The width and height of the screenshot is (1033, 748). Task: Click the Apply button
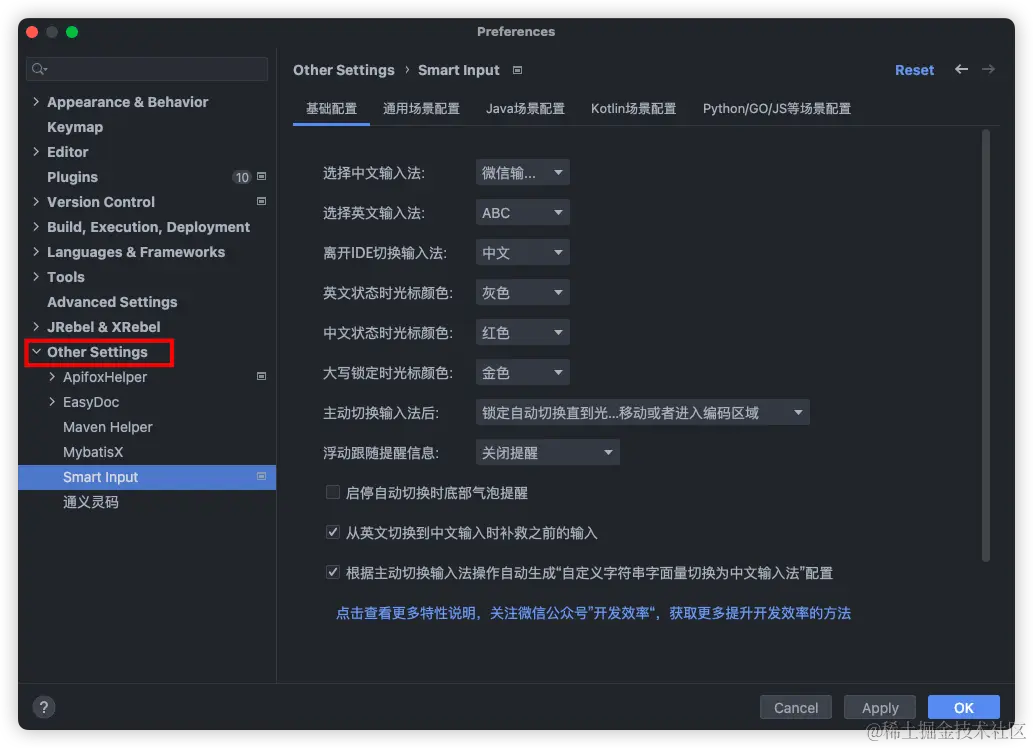(x=880, y=708)
